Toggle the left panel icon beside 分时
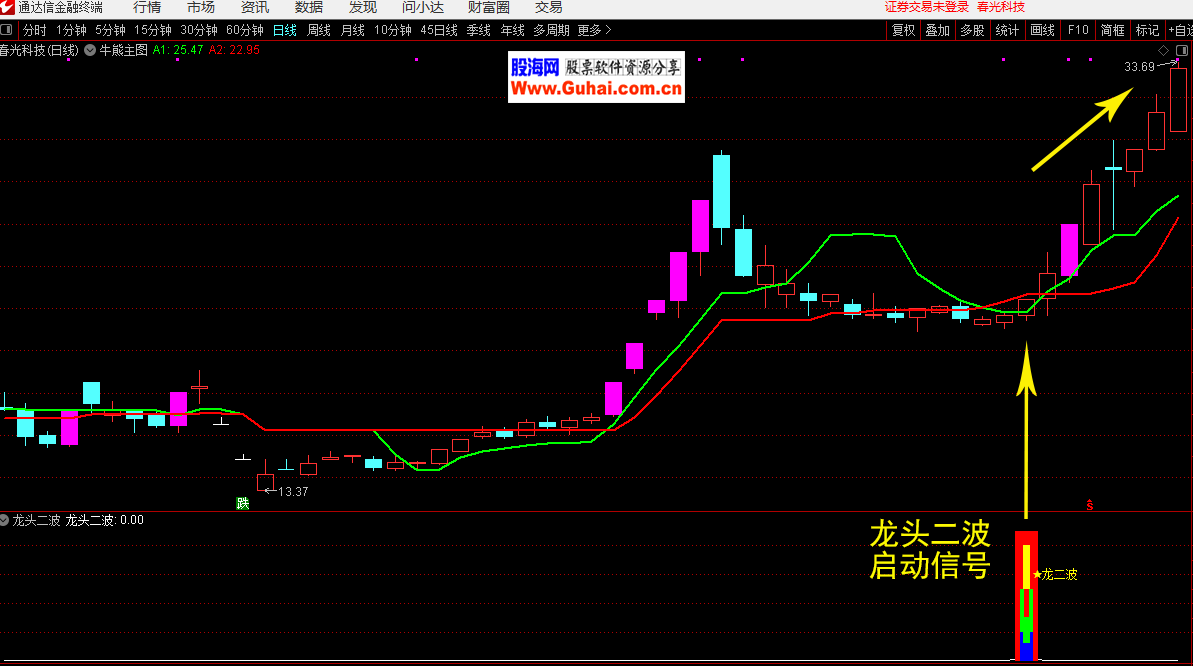 click(x=8, y=30)
